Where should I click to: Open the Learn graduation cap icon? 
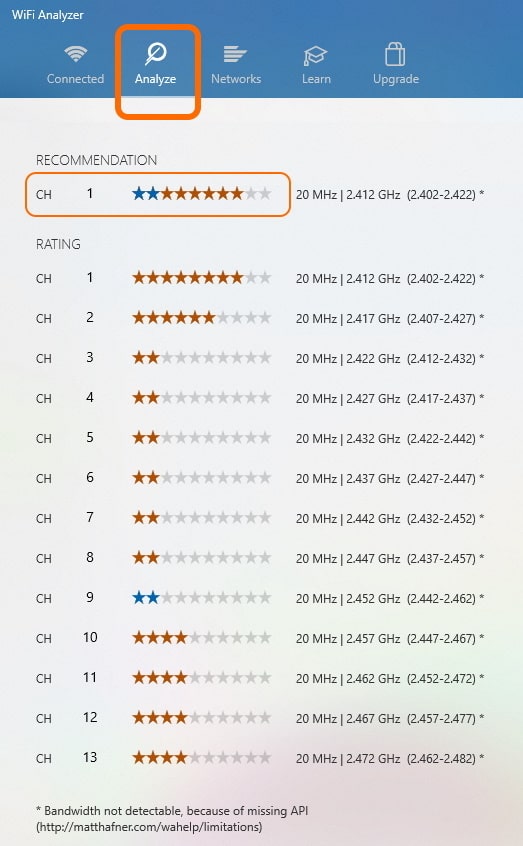[316, 55]
